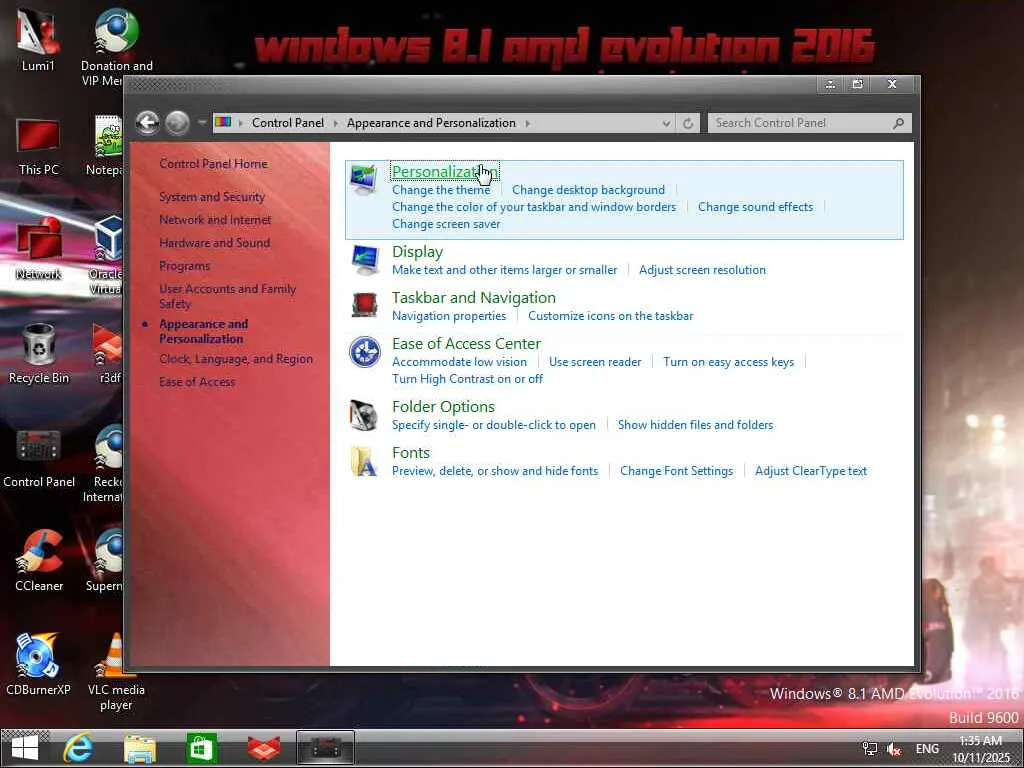Open the Start button
Screen dimensions: 1024x768
click(x=25, y=748)
